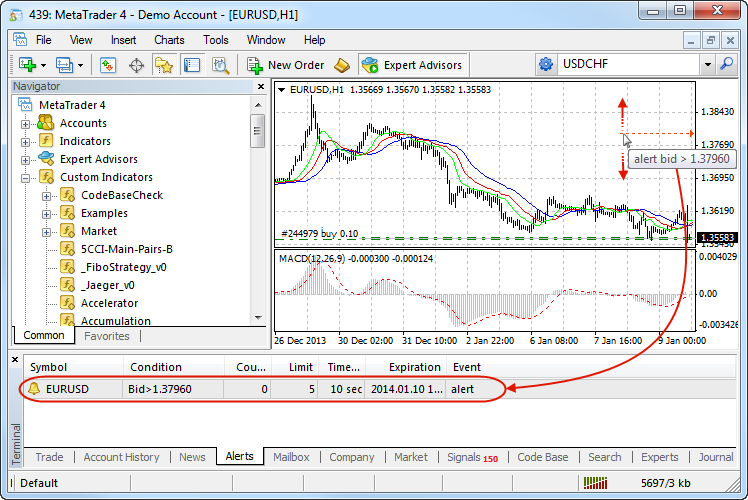The width and height of the screenshot is (748, 500).
Task: Click the New Chart toolbar icon
Action: coord(26,65)
